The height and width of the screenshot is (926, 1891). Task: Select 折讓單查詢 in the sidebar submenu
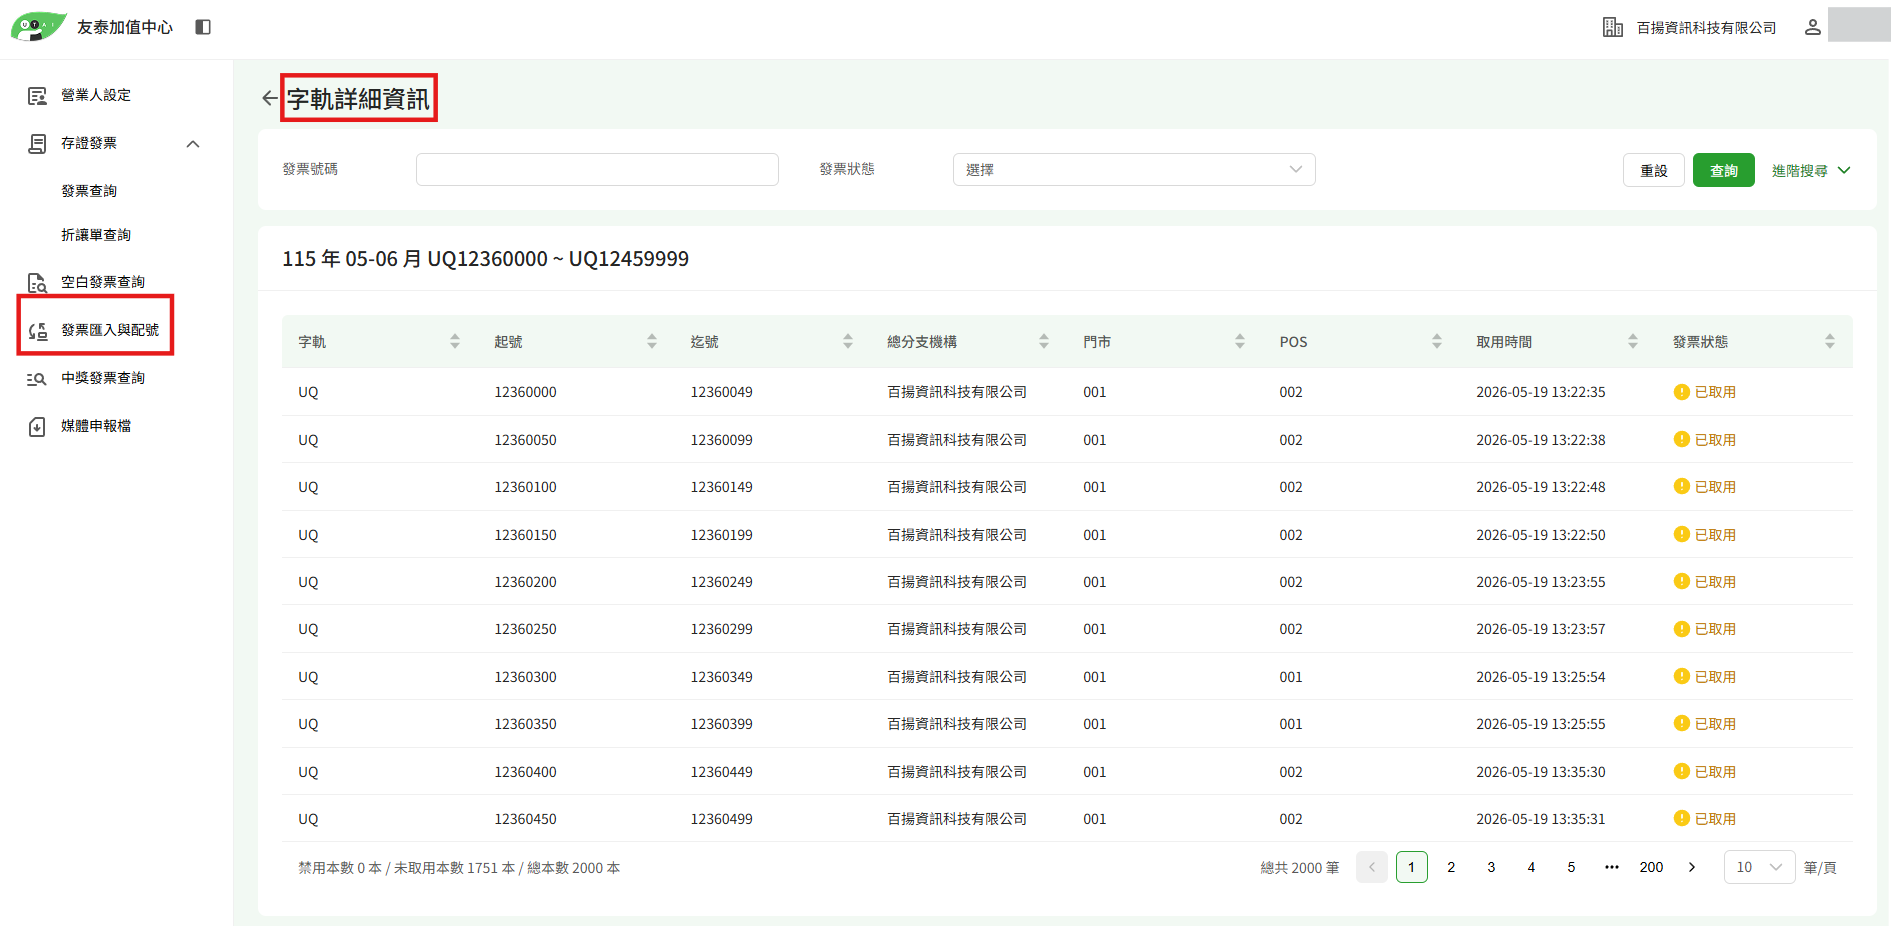[x=96, y=235]
